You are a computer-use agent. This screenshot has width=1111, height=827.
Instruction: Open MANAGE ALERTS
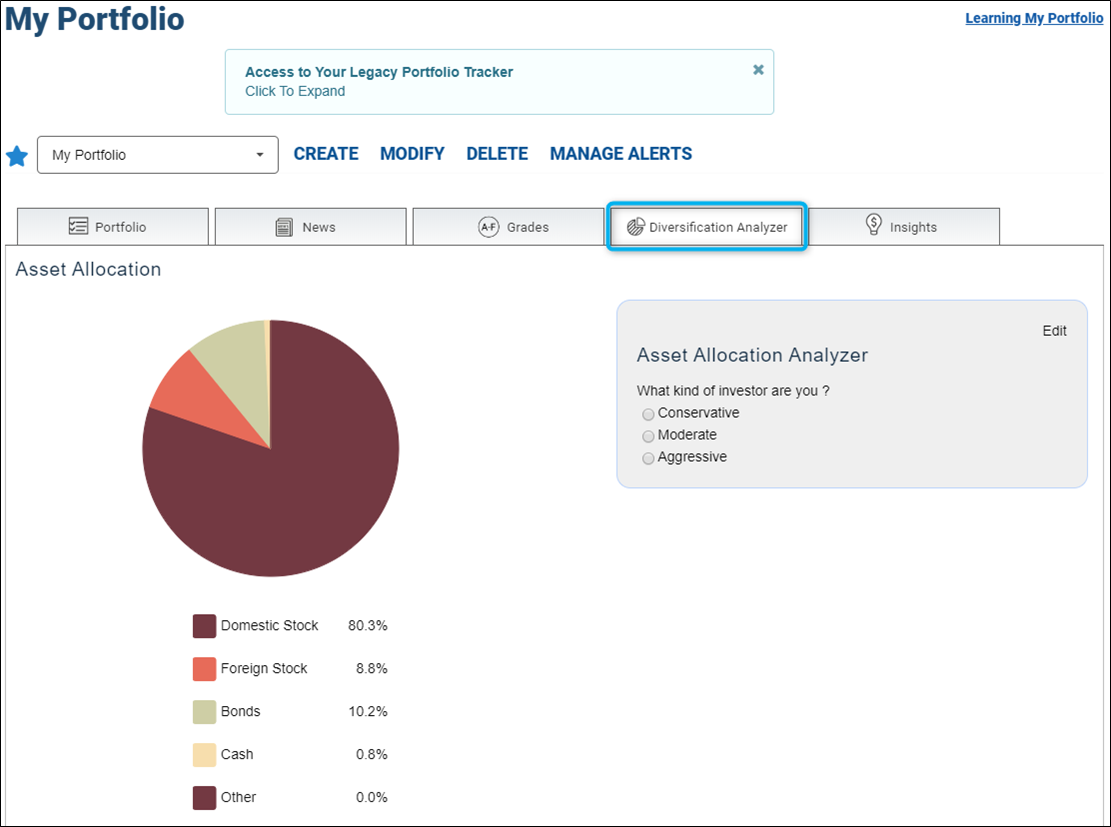[x=621, y=154]
